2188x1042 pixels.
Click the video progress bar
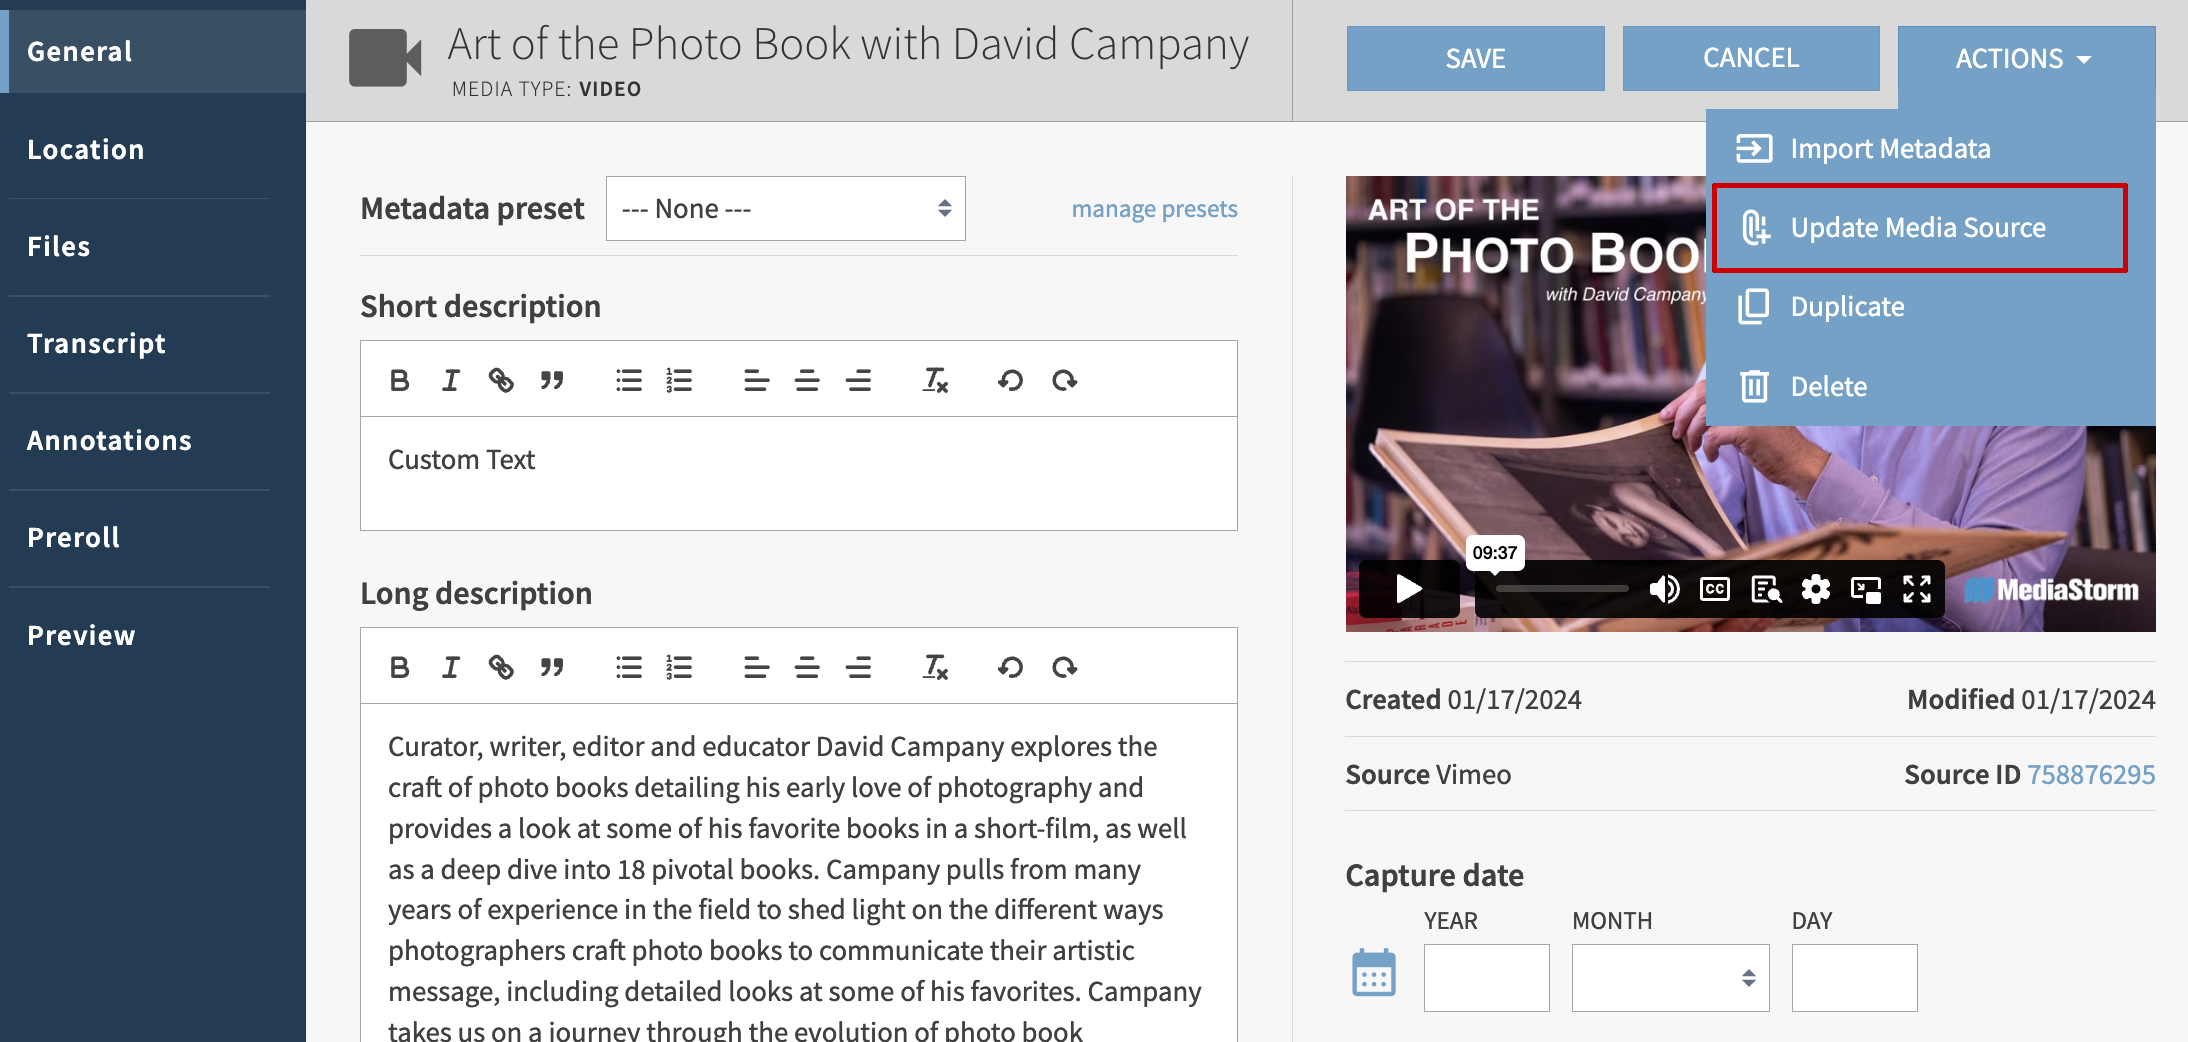1561,589
